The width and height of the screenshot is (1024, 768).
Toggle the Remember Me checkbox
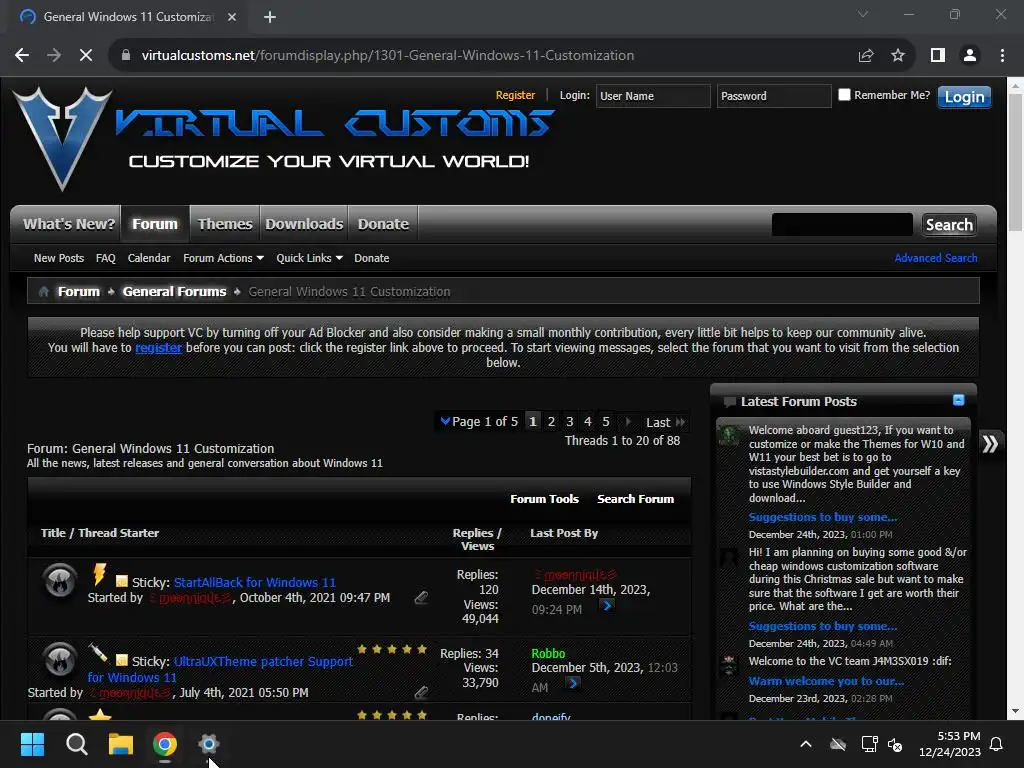click(x=844, y=95)
